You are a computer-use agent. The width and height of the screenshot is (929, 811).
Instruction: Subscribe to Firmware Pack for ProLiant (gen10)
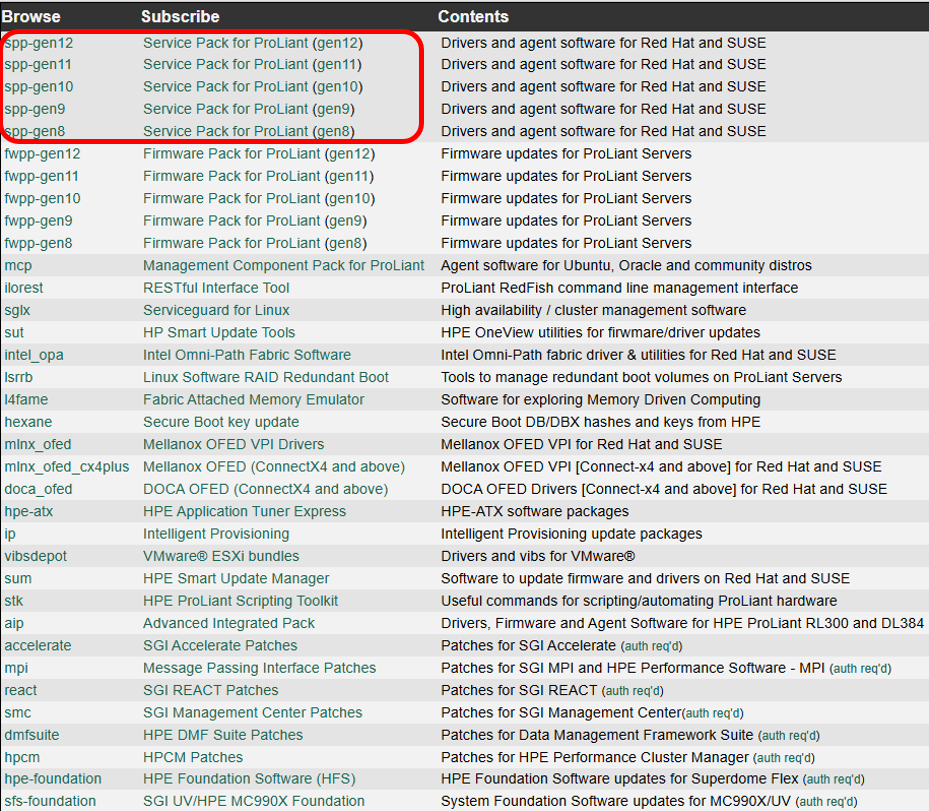(259, 198)
